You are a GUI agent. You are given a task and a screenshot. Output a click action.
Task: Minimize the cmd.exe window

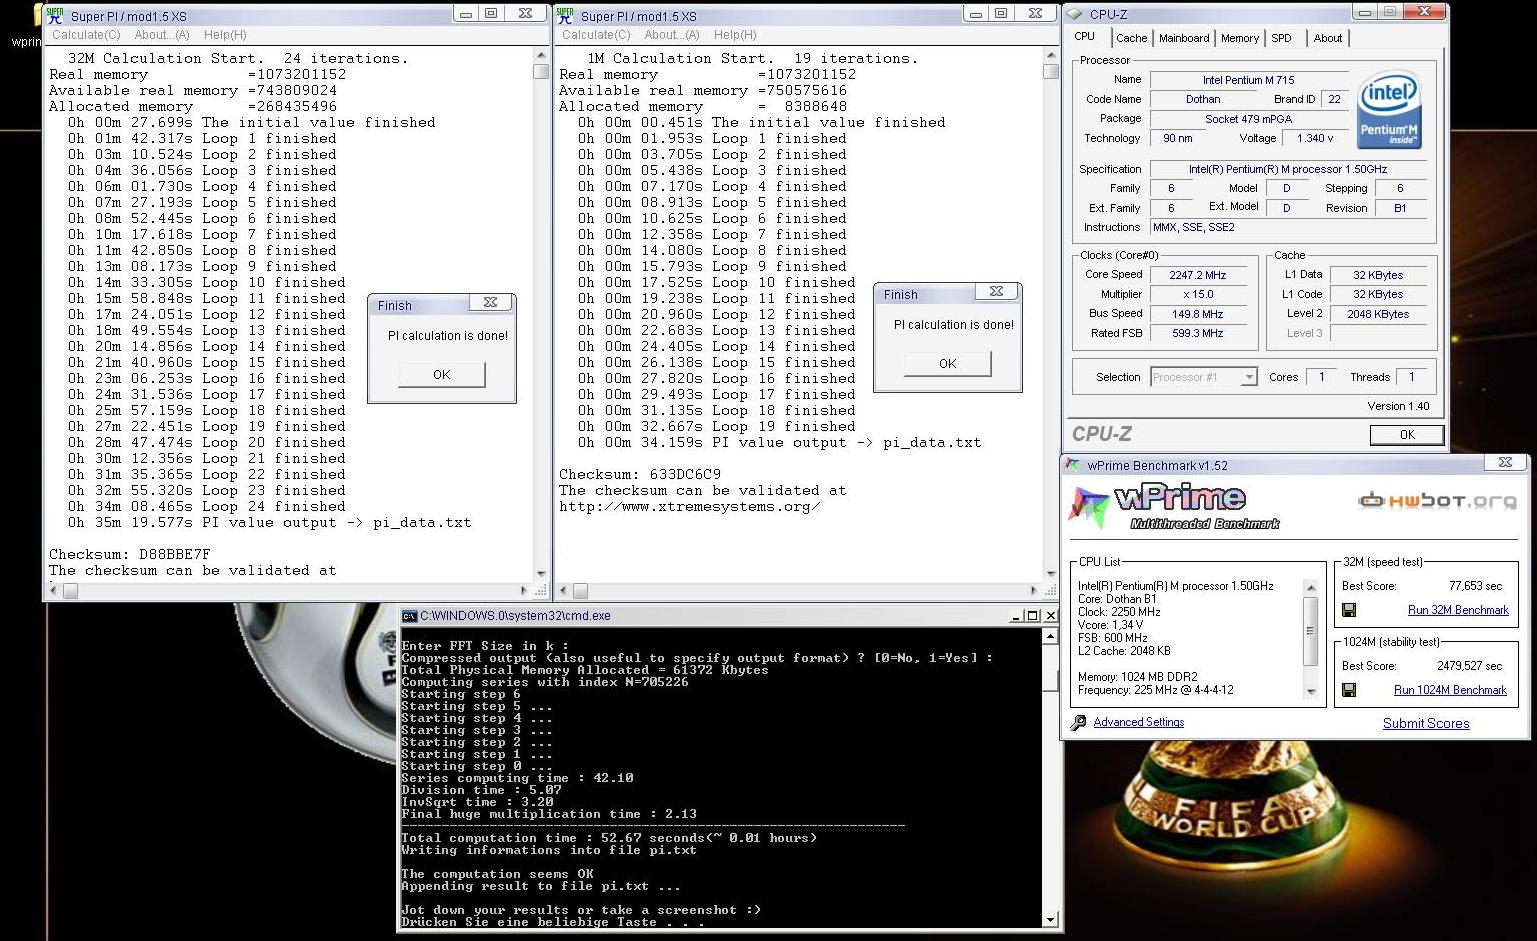coord(1016,616)
